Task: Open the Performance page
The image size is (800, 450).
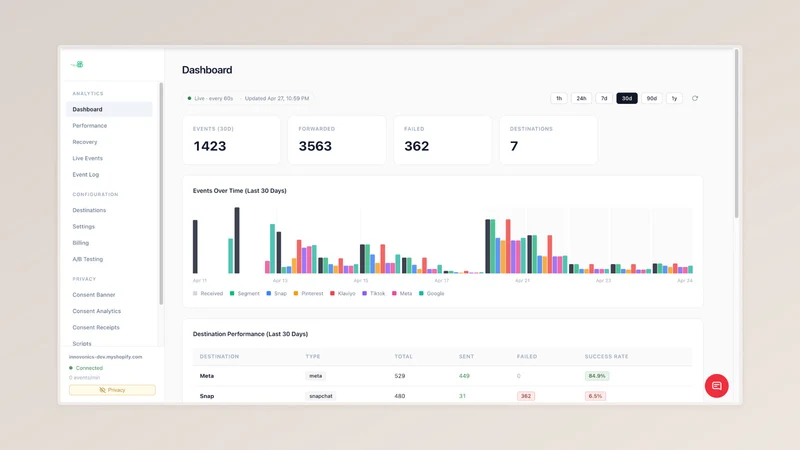Action: pyautogui.click(x=90, y=126)
